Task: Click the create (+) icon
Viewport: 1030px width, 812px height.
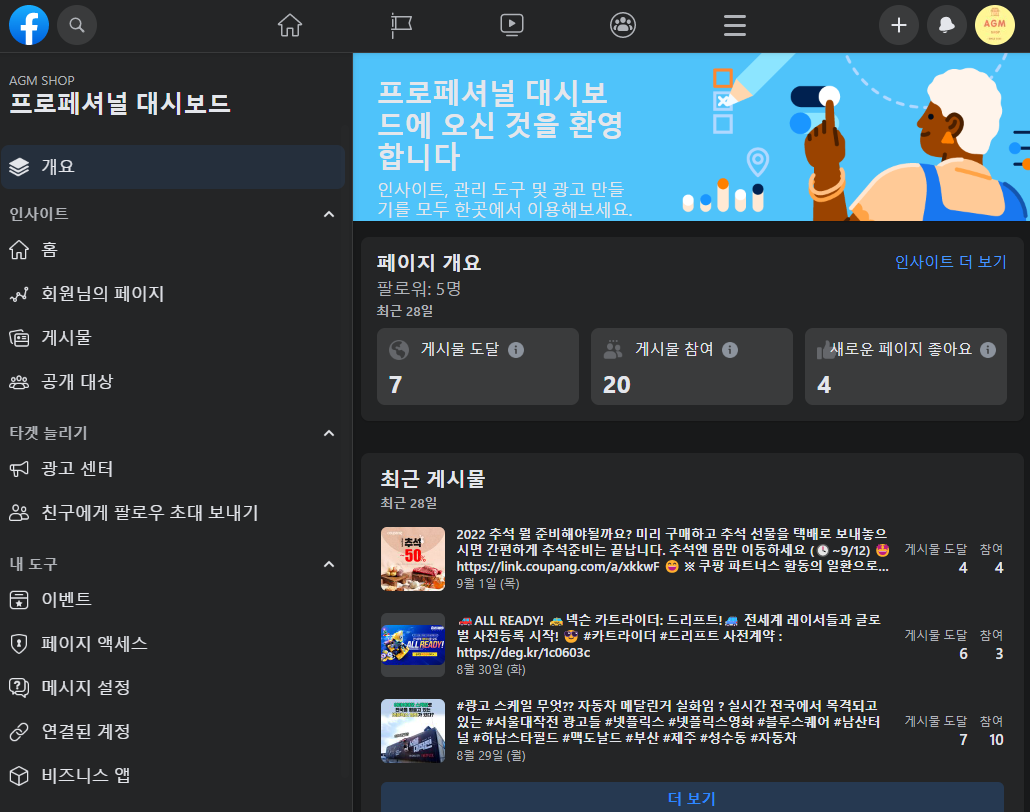Action: tap(898, 25)
